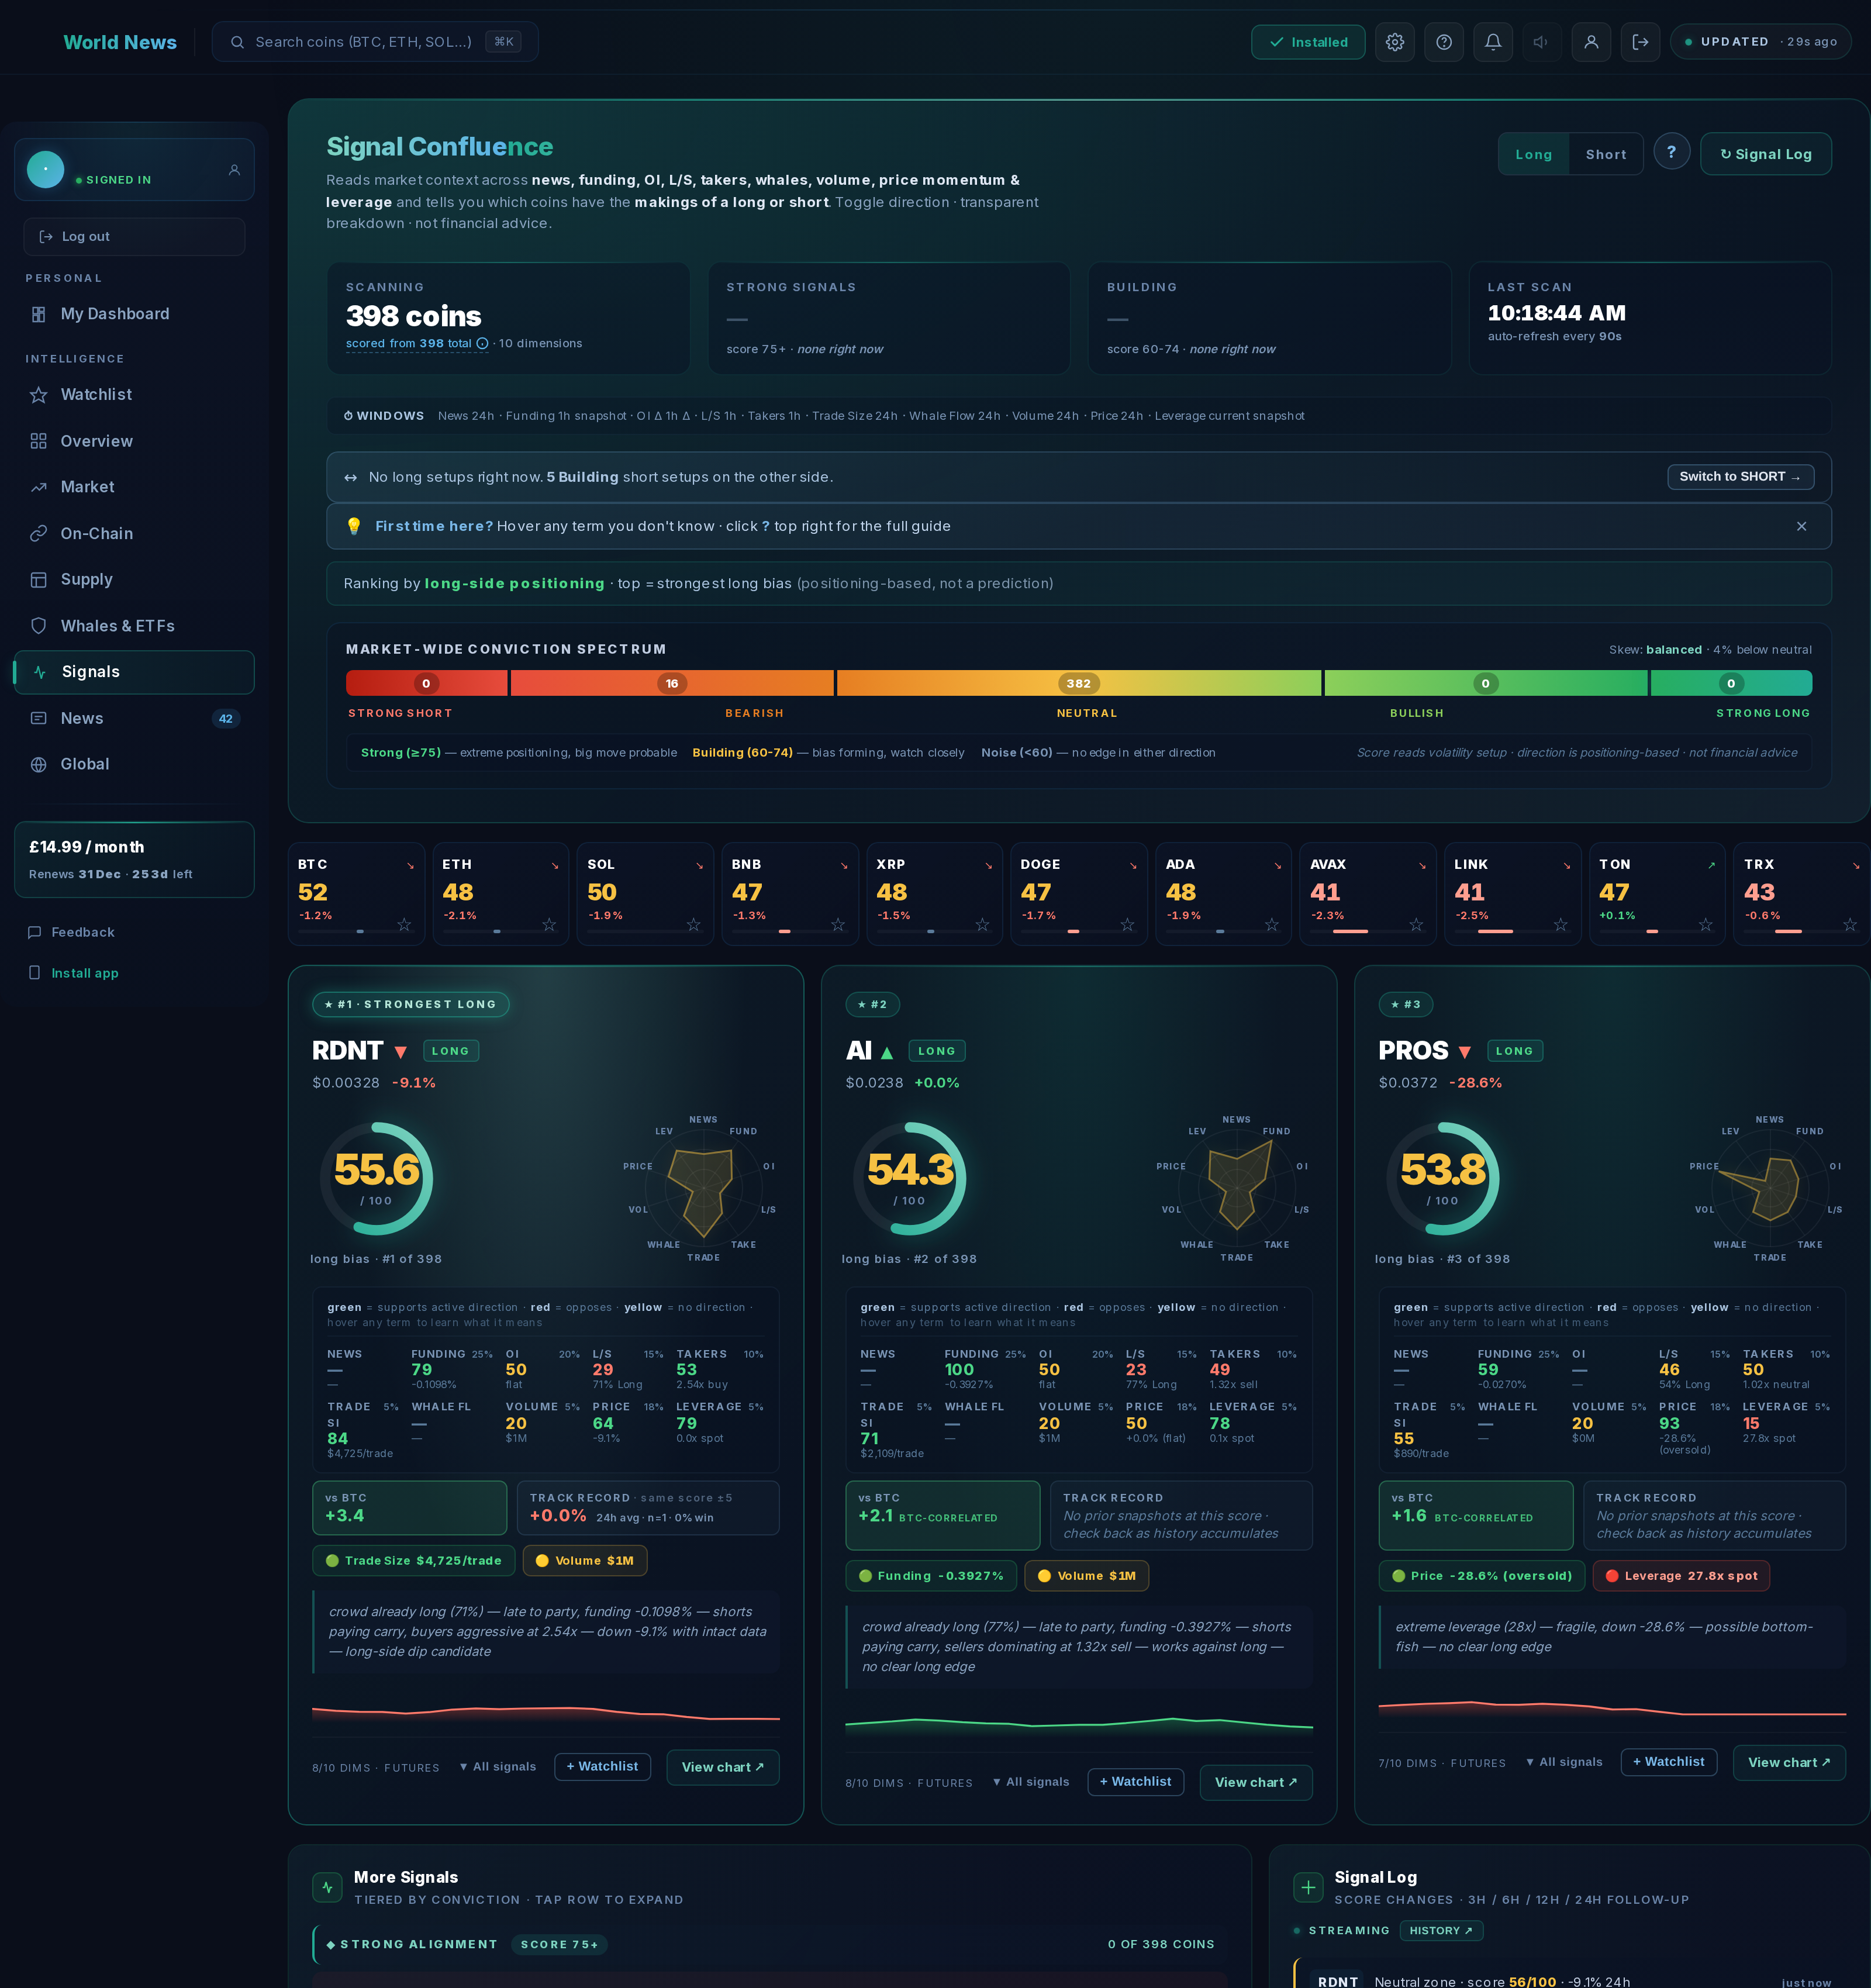Select the Short direction toggle

1606,154
